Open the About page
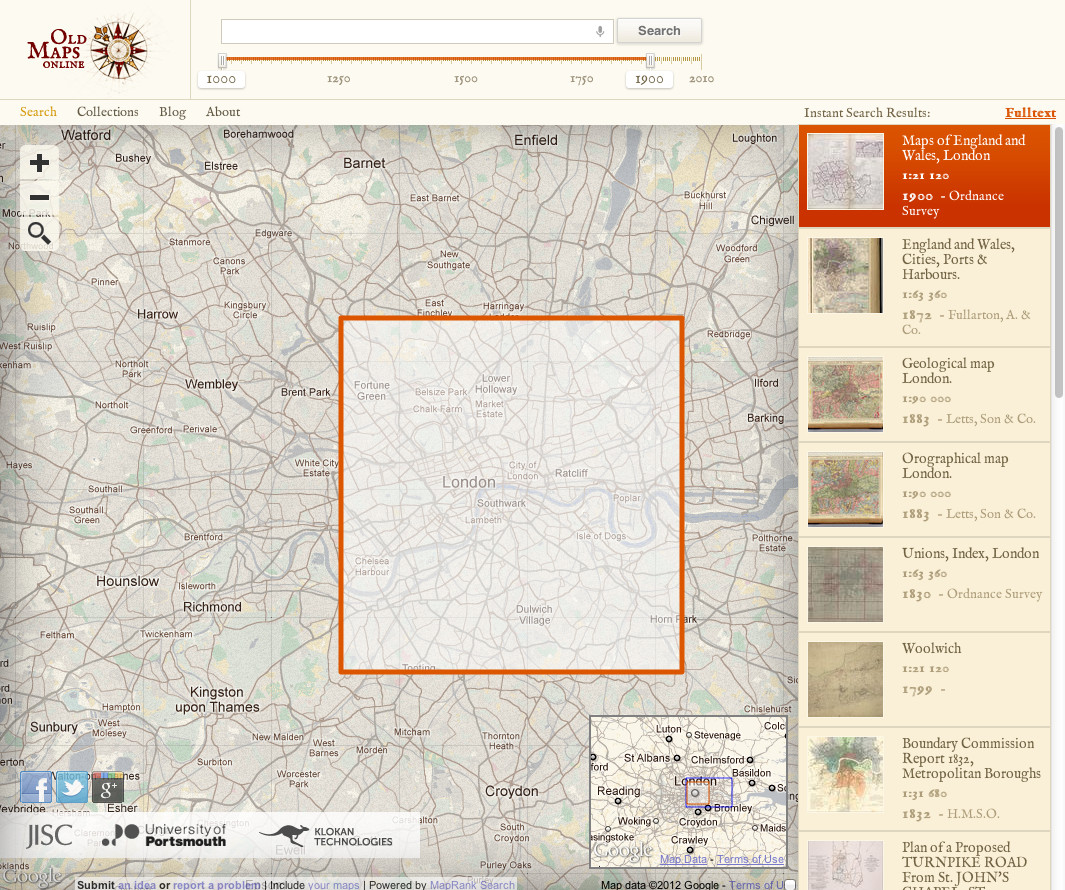Screen dimensions: 1065x890 (223, 112)
